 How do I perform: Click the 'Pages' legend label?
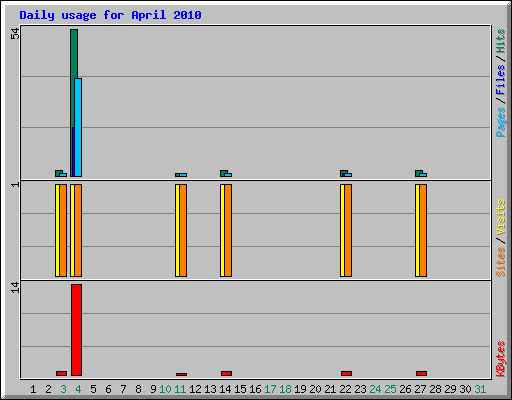tap(501, 121)
